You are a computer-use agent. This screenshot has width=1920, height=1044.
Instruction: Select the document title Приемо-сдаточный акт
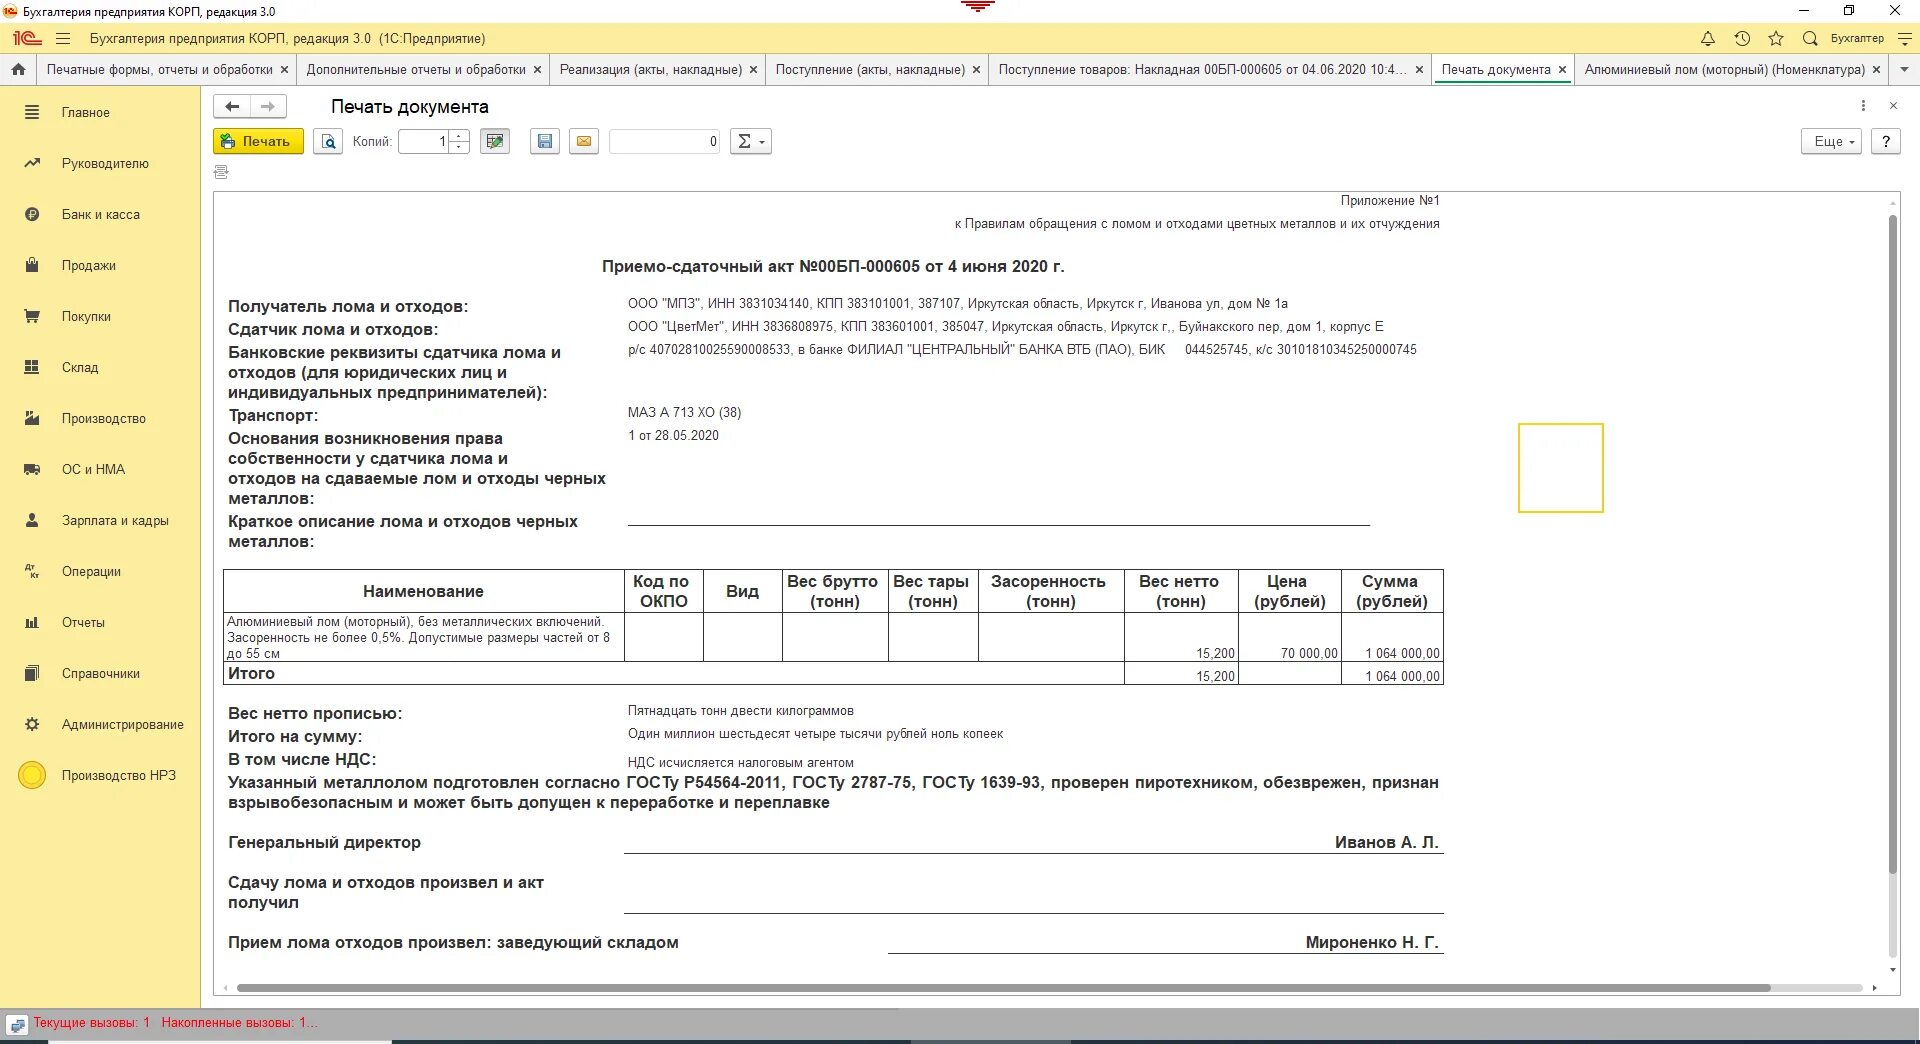point(833,266)
